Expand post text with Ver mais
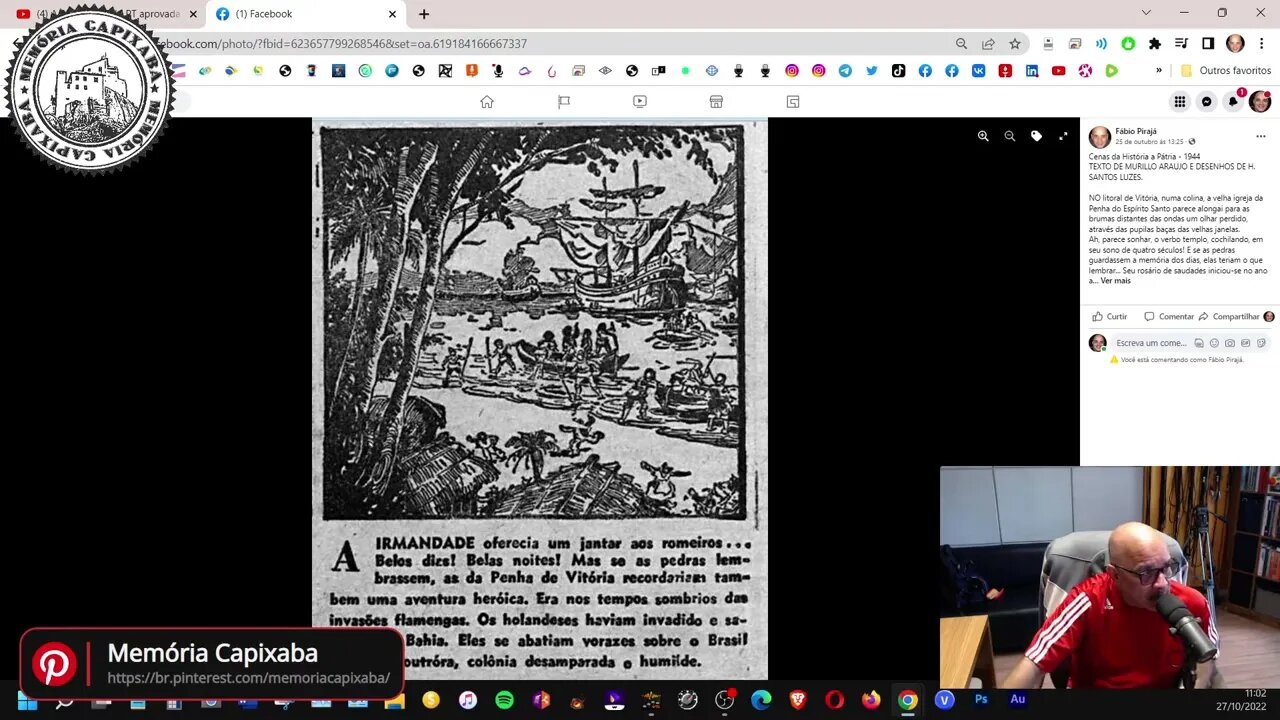 (1116, 281)
